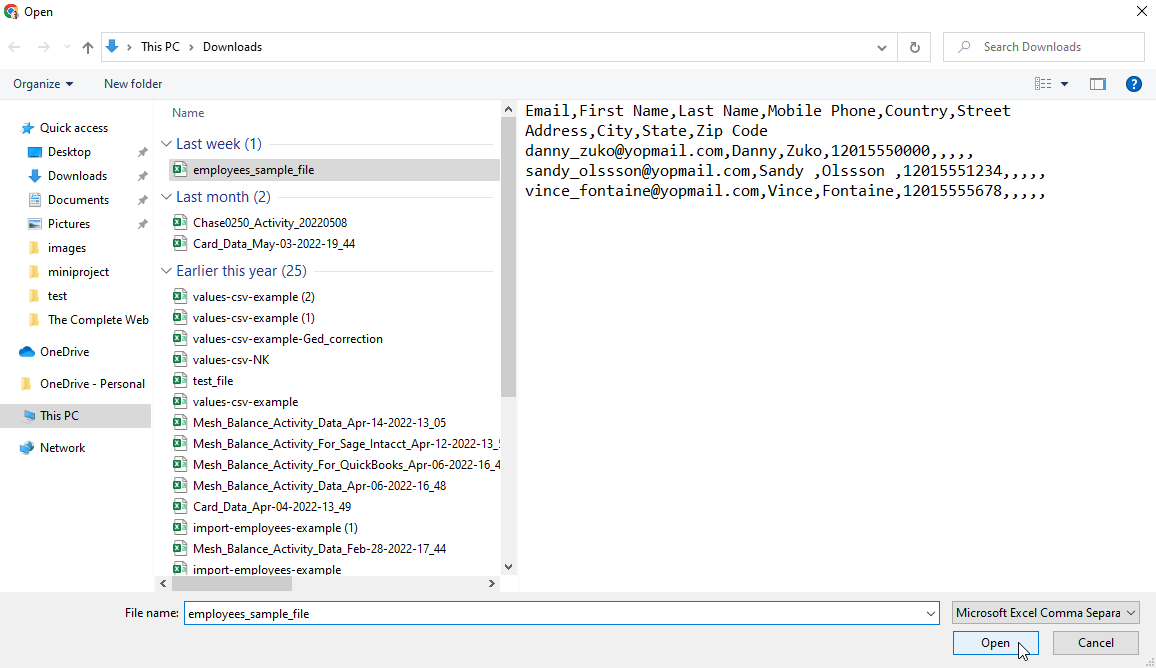The width and height of the screenshot is (1156, 668).
Task: Click the Back navigation arrow
Action: coord(14,47)
